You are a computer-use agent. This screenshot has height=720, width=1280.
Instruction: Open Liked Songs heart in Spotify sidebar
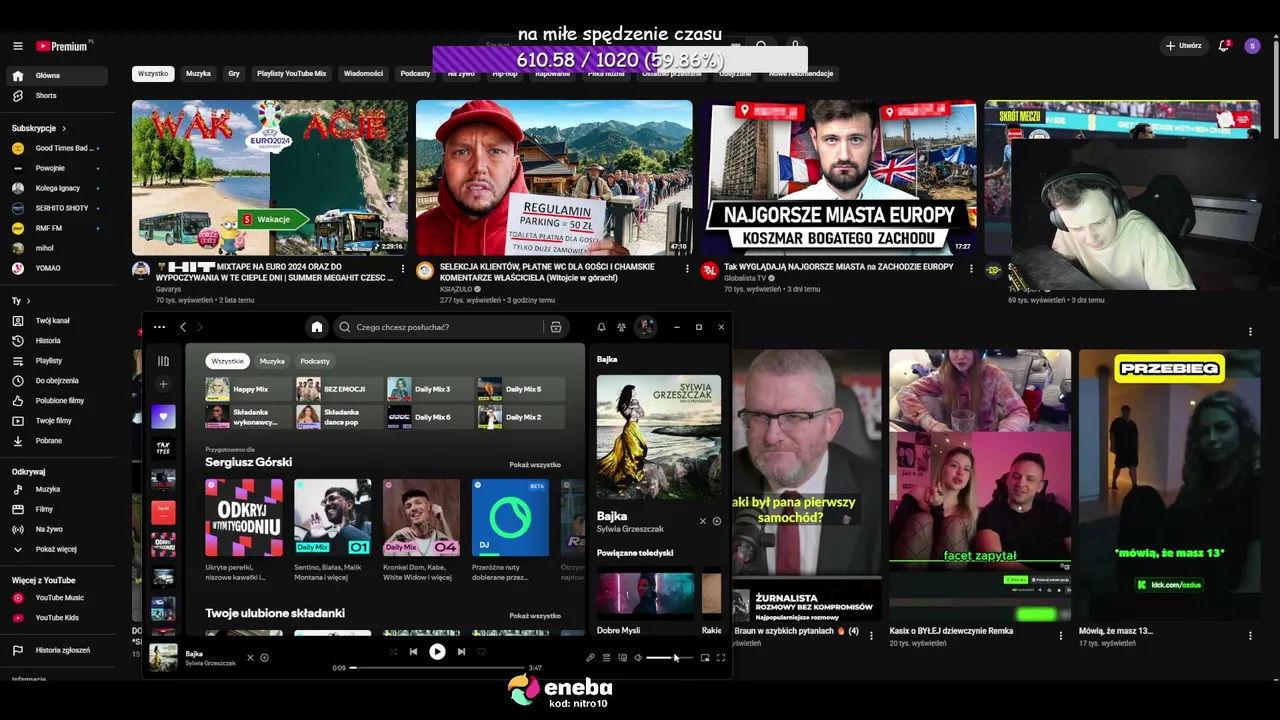(x=163, y=416)
